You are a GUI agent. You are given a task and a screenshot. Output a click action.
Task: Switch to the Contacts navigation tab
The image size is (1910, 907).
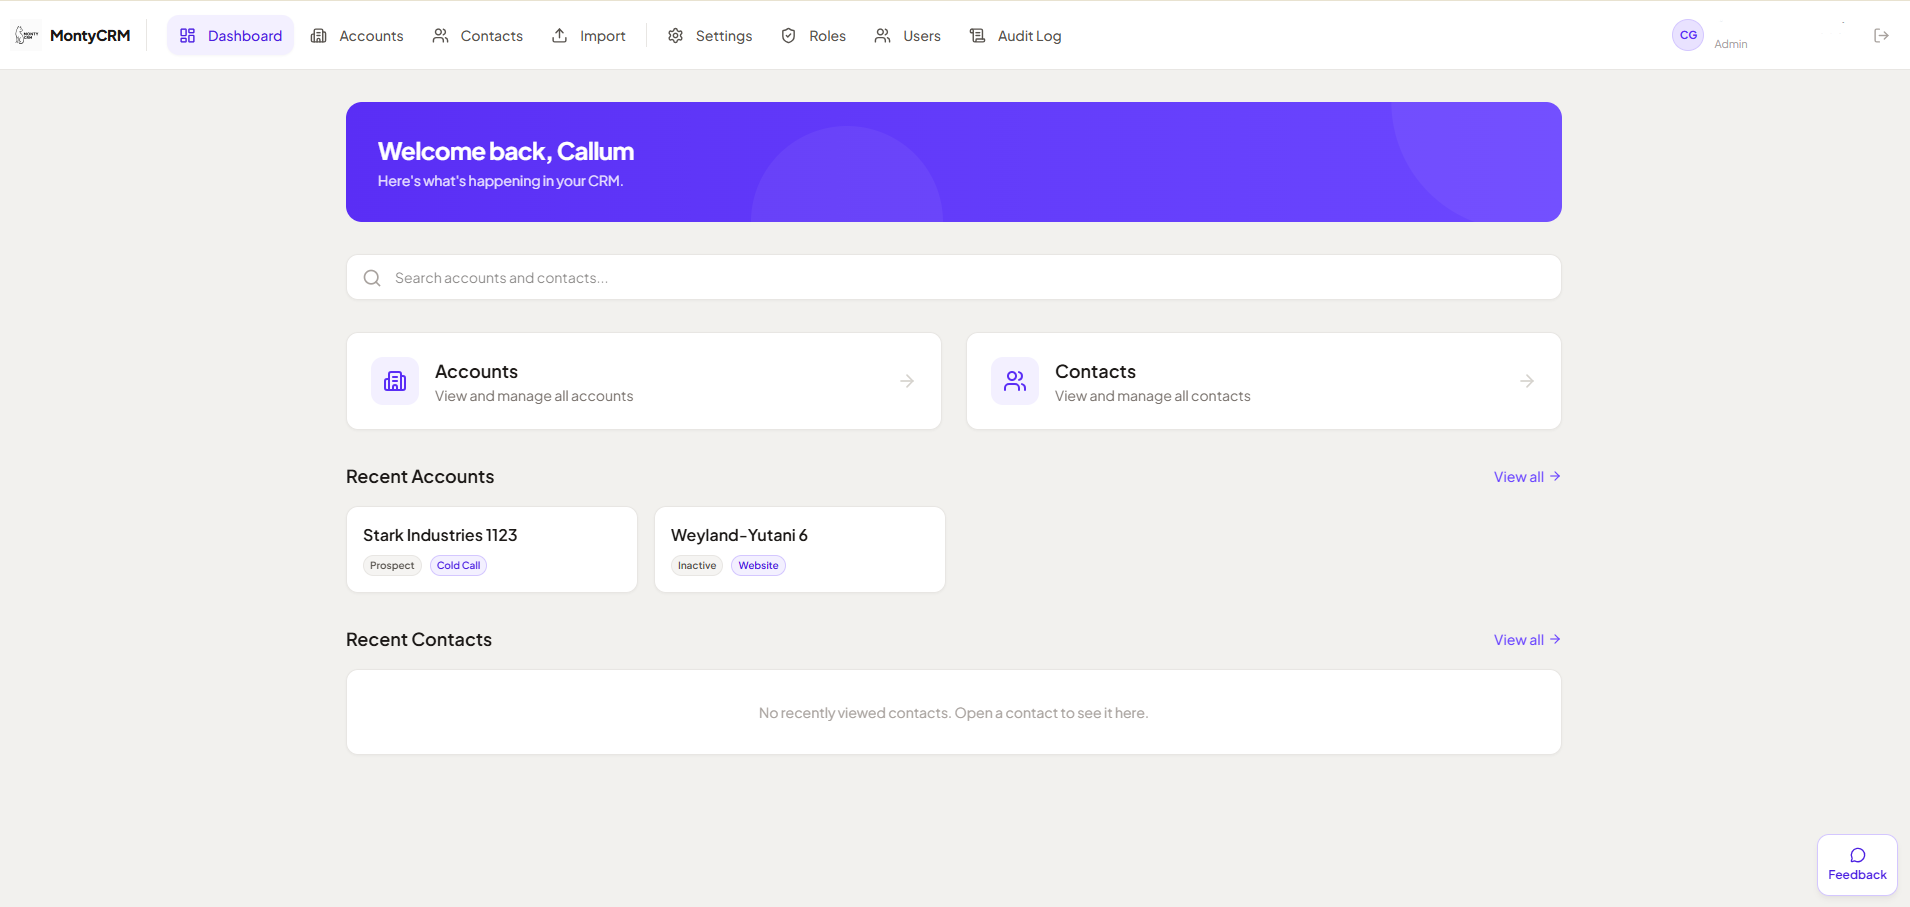click(x=478, y=35)
